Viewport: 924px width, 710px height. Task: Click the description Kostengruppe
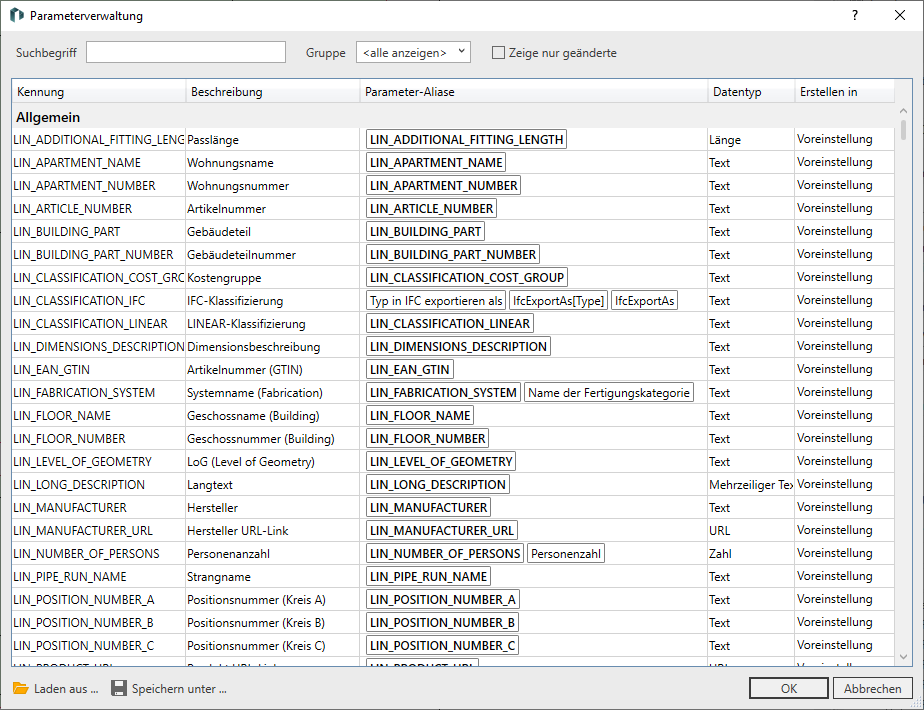click(x=224, y=278)
